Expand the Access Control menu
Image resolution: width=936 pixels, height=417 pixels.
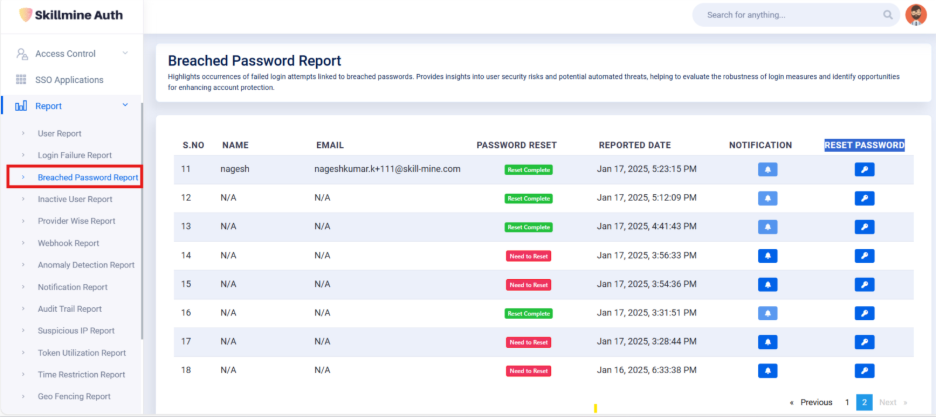(x=124, y=53)
